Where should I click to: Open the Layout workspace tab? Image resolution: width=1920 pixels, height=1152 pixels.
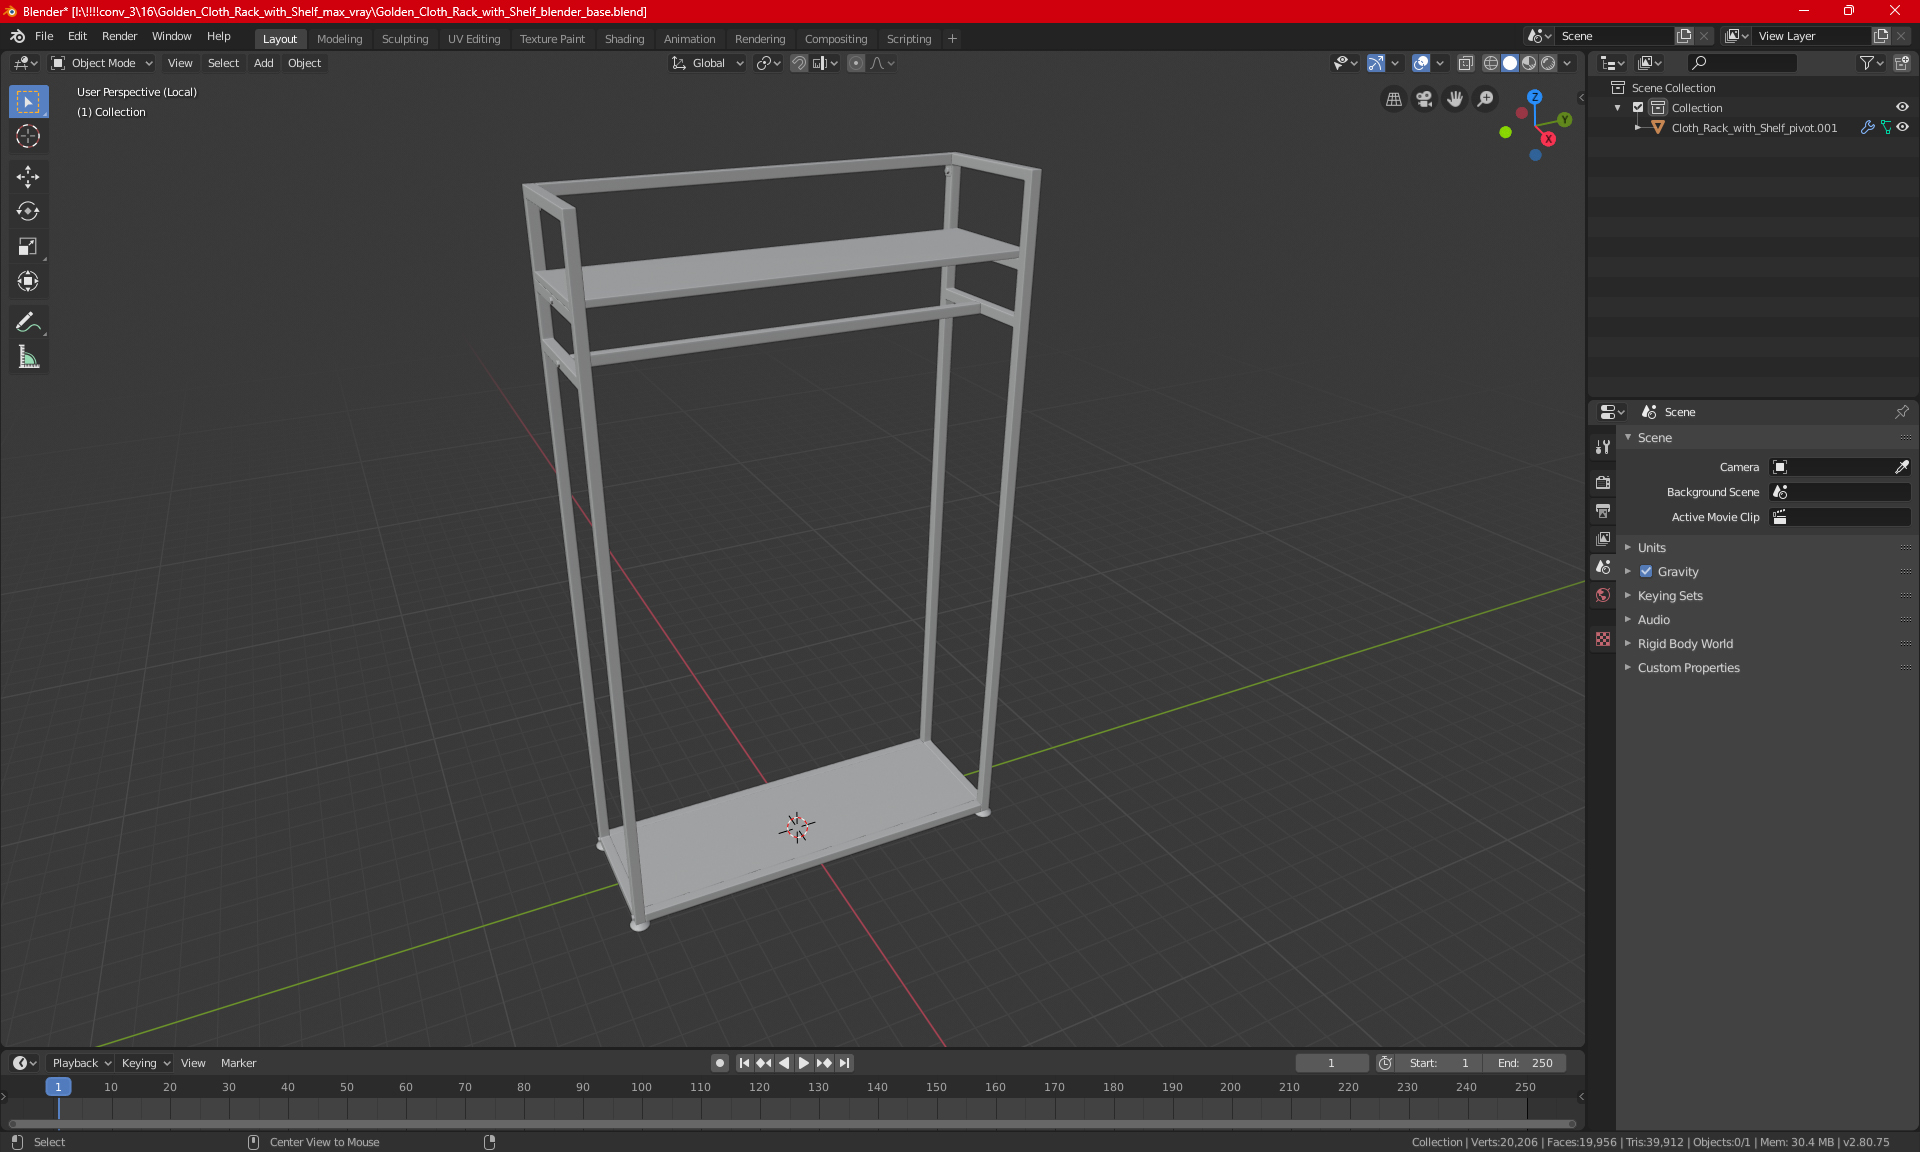pos(280,37)
